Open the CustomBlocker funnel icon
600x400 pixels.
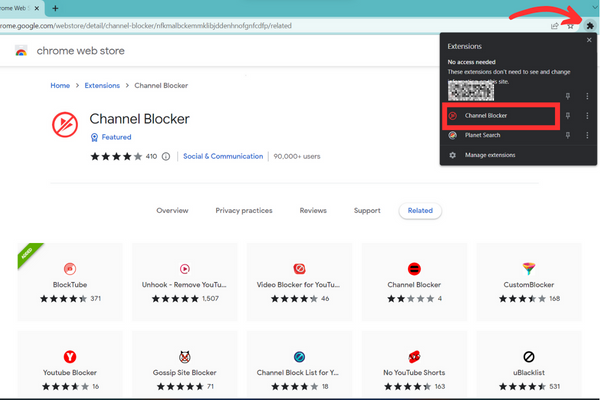[x=529, y=269]
